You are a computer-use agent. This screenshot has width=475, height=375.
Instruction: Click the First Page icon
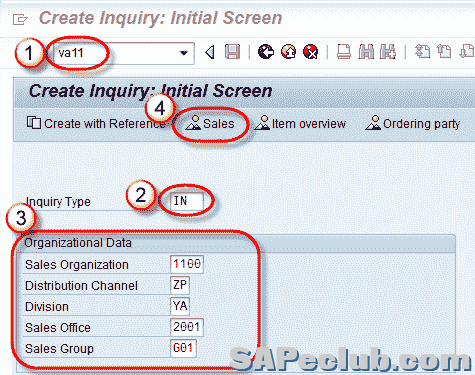(x=422, y=52)
